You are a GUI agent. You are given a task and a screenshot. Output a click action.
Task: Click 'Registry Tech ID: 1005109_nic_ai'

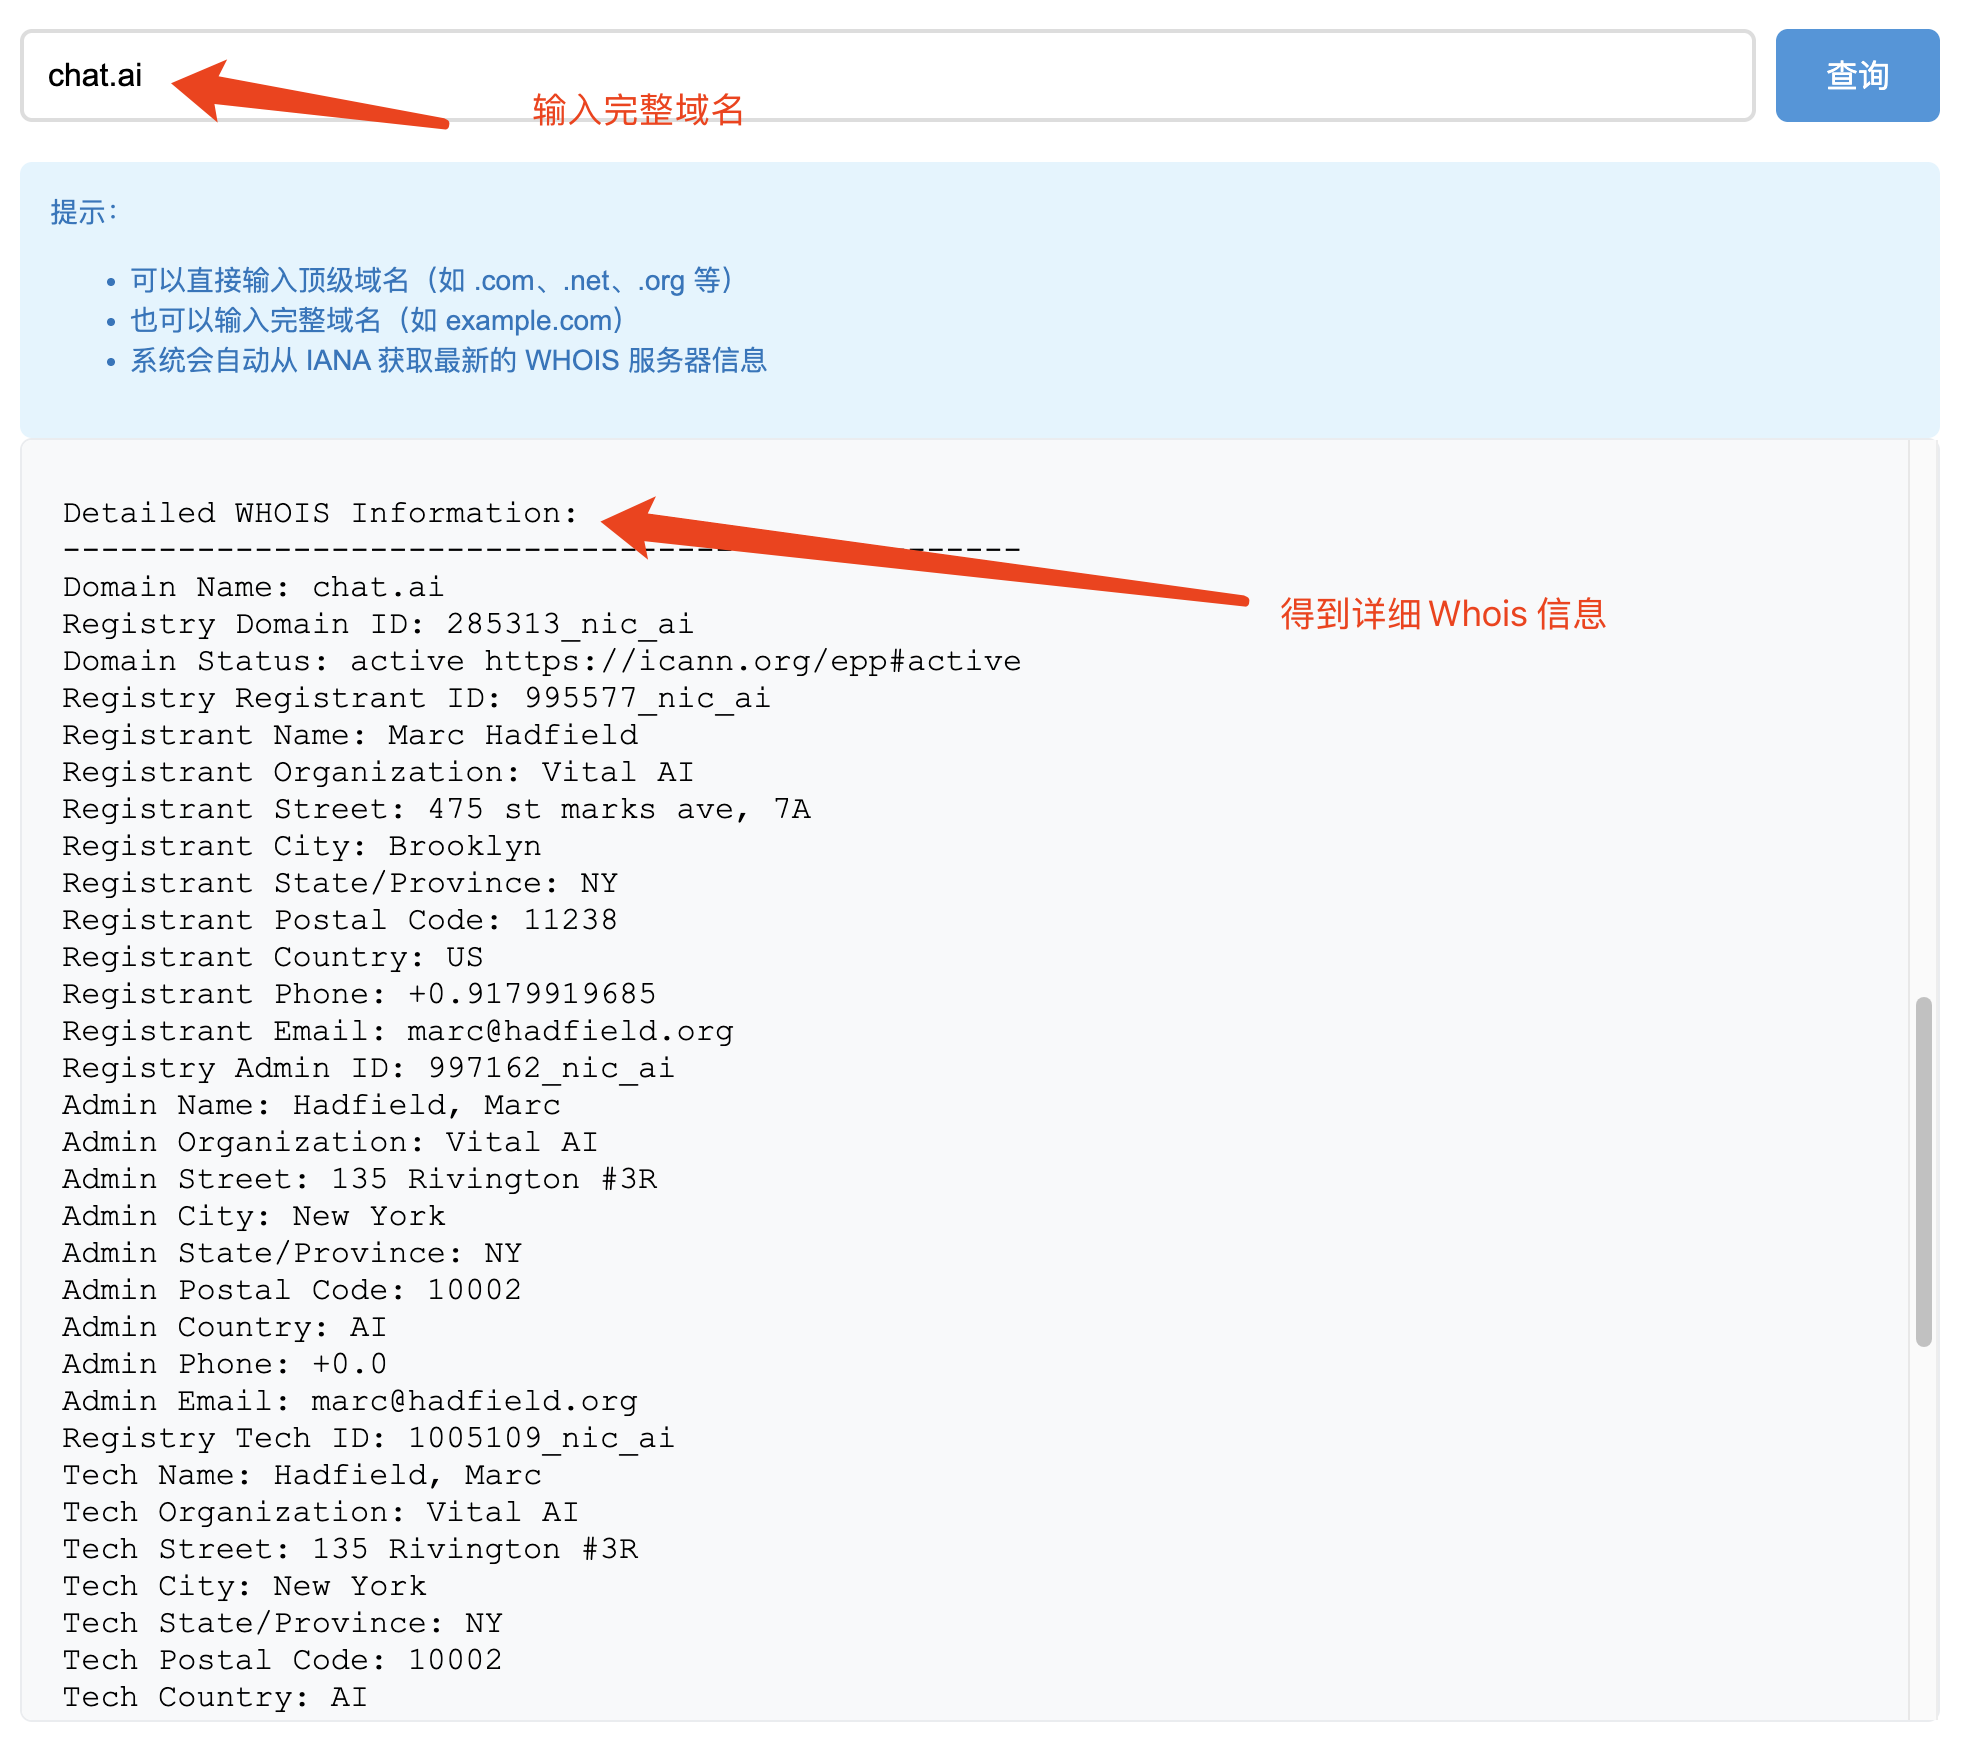(368, 1438)
